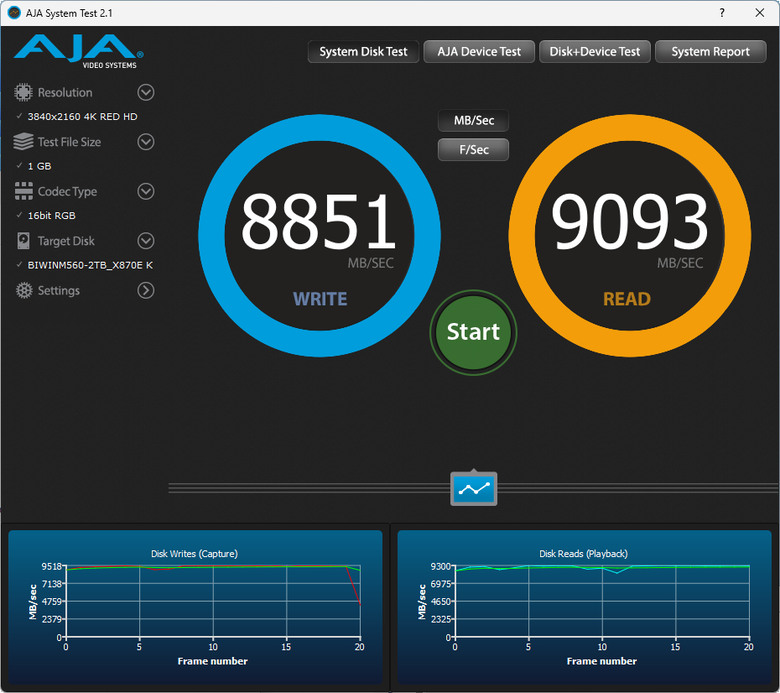Switch to System Disk Test tab
The width and height of the screenshot is (780, 693).
point(363,52)
